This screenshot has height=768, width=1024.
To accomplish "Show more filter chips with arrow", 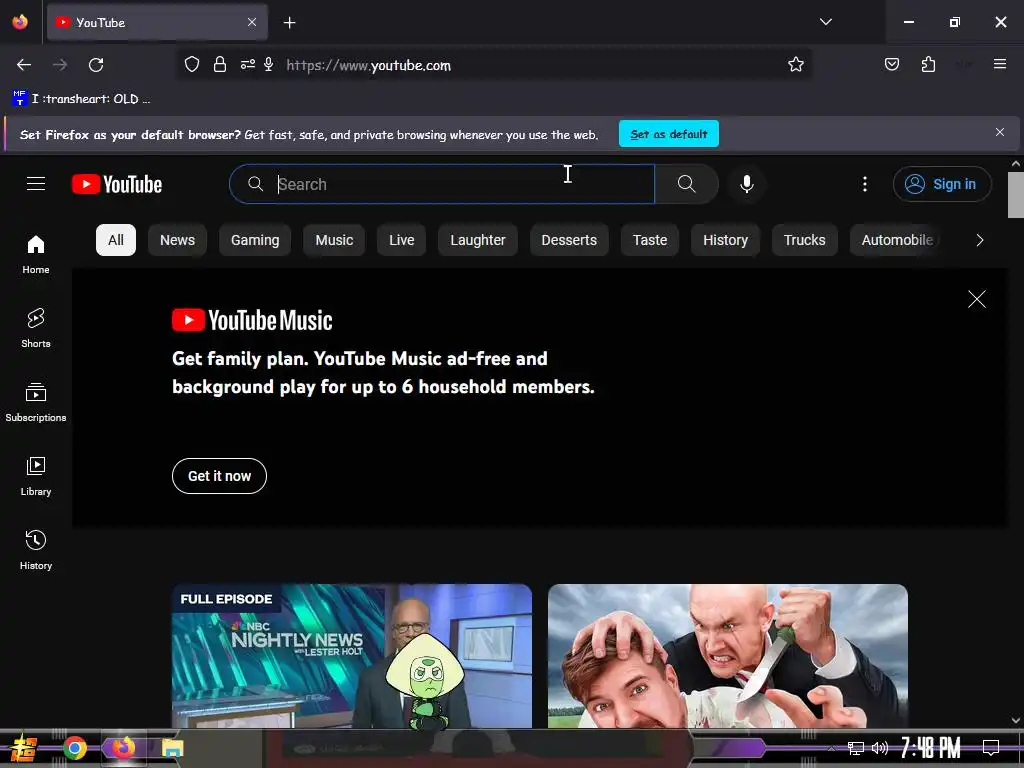I will coord(979,240).
